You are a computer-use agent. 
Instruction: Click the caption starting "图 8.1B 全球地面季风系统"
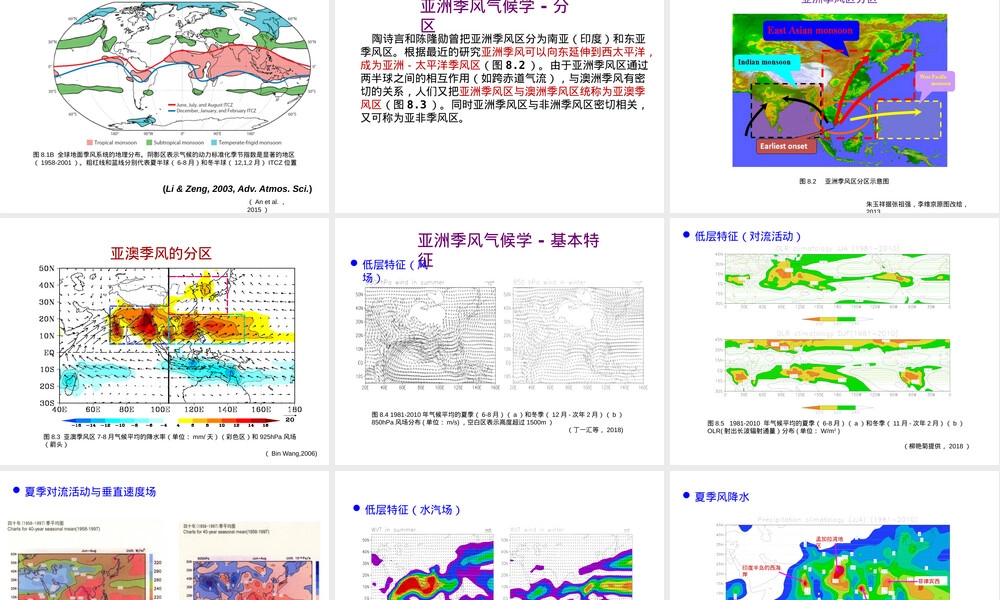point(165,158)
